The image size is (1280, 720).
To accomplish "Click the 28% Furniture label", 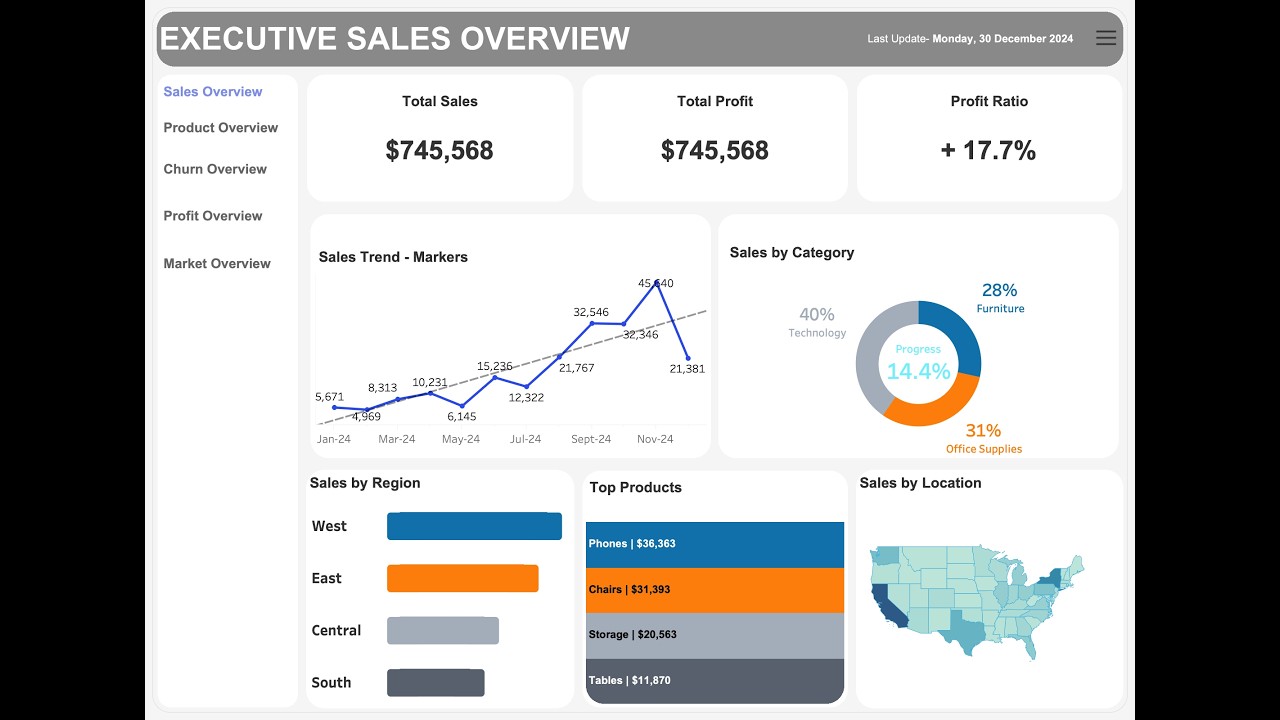I will pos(1000,298).
